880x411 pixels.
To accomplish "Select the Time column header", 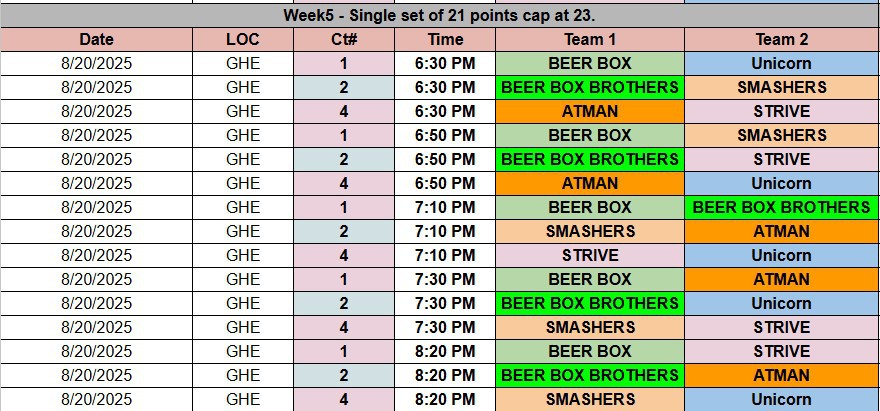I will [x=445, y=40].
